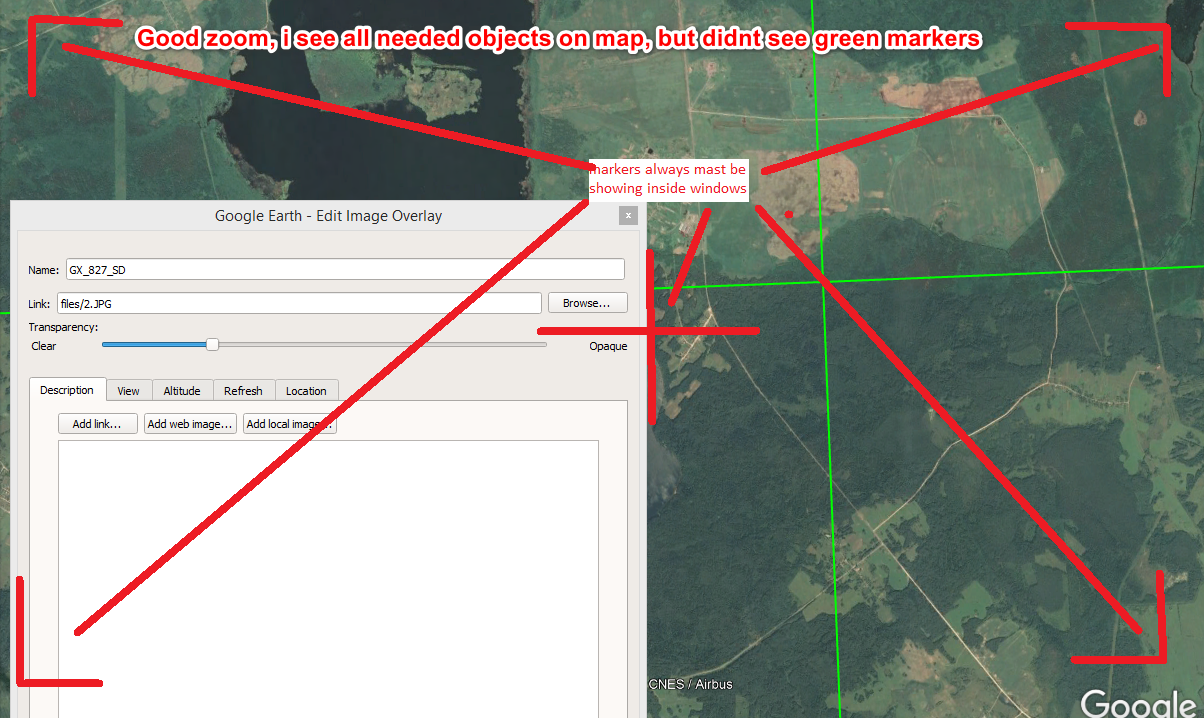Close the Edit Image Overlay dialog

pyautogui.click(x=628, y=215)
